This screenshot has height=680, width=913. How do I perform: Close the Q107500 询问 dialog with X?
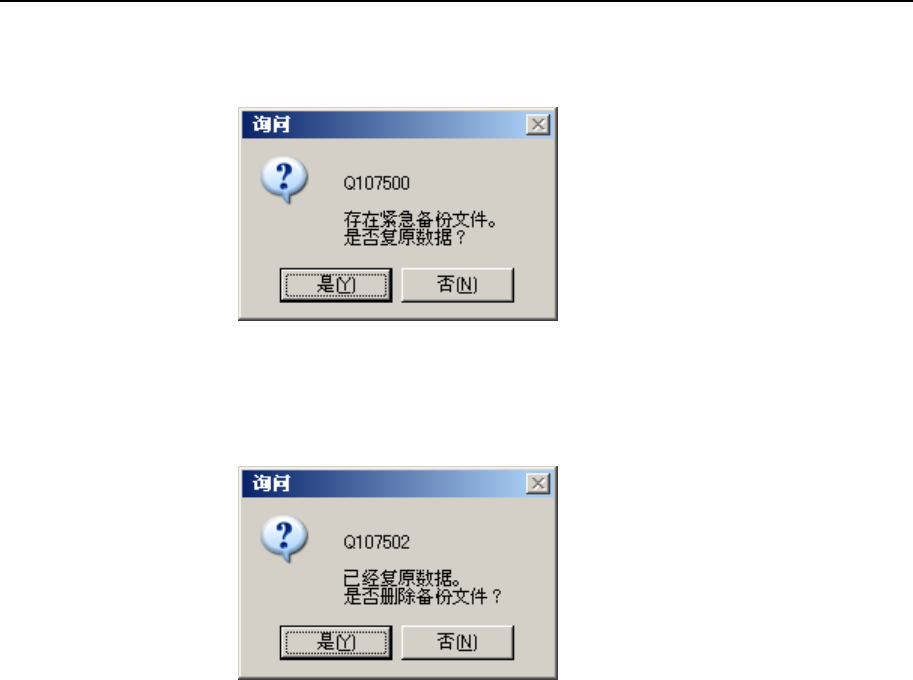[x=538, y=124]
